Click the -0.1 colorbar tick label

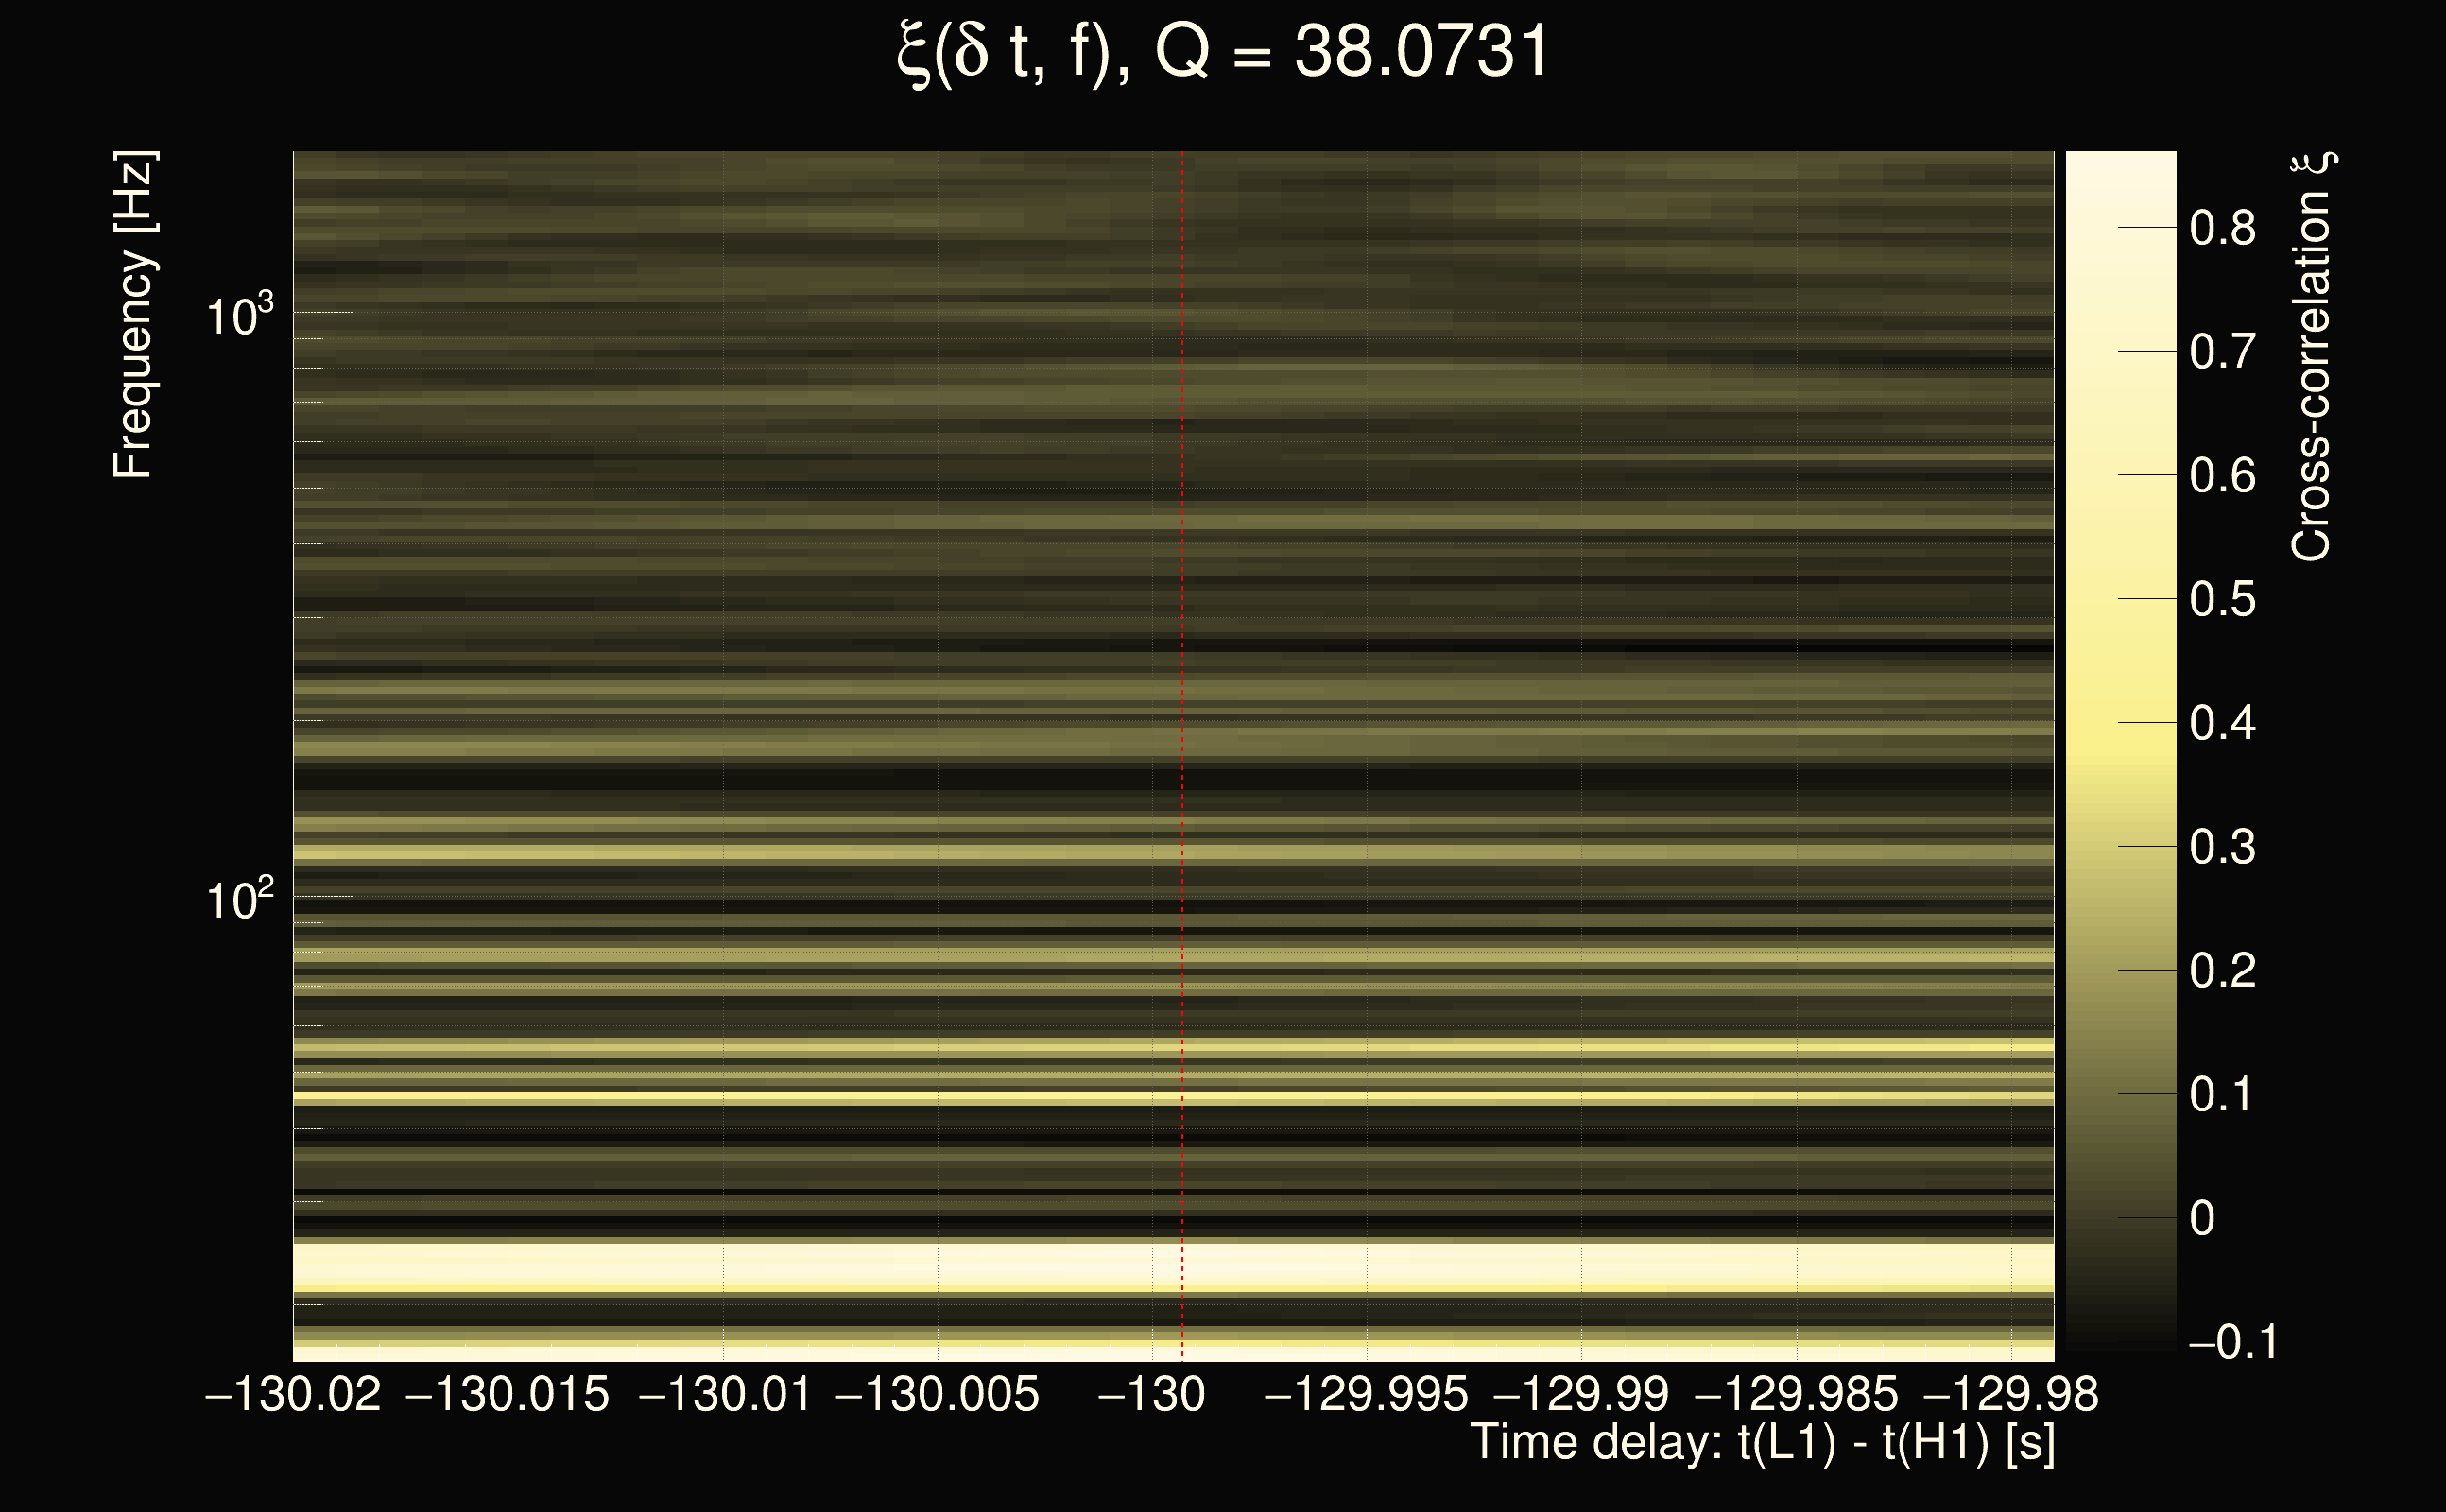coord(2232,1342)
